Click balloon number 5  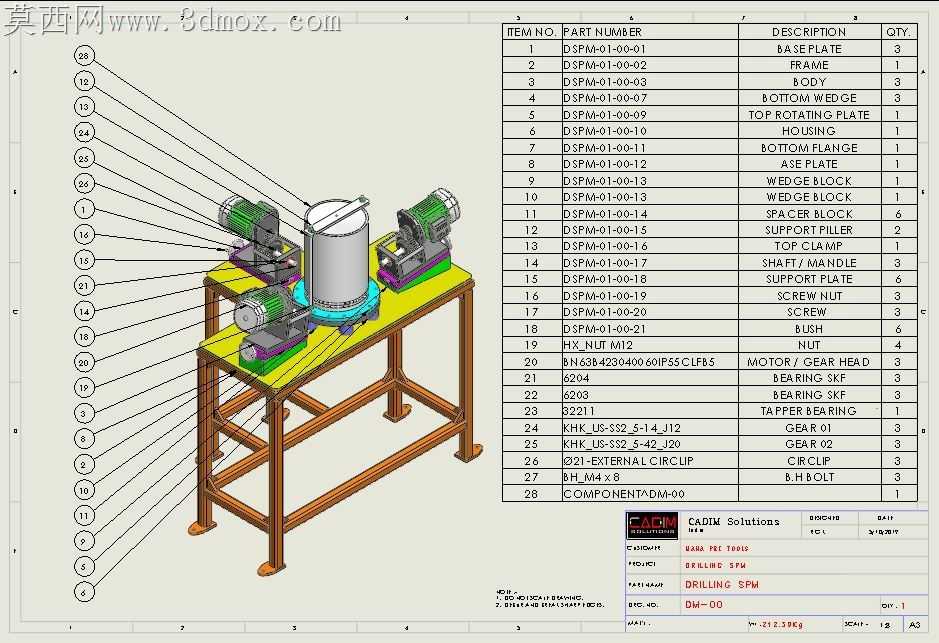[x=84, y=566]
